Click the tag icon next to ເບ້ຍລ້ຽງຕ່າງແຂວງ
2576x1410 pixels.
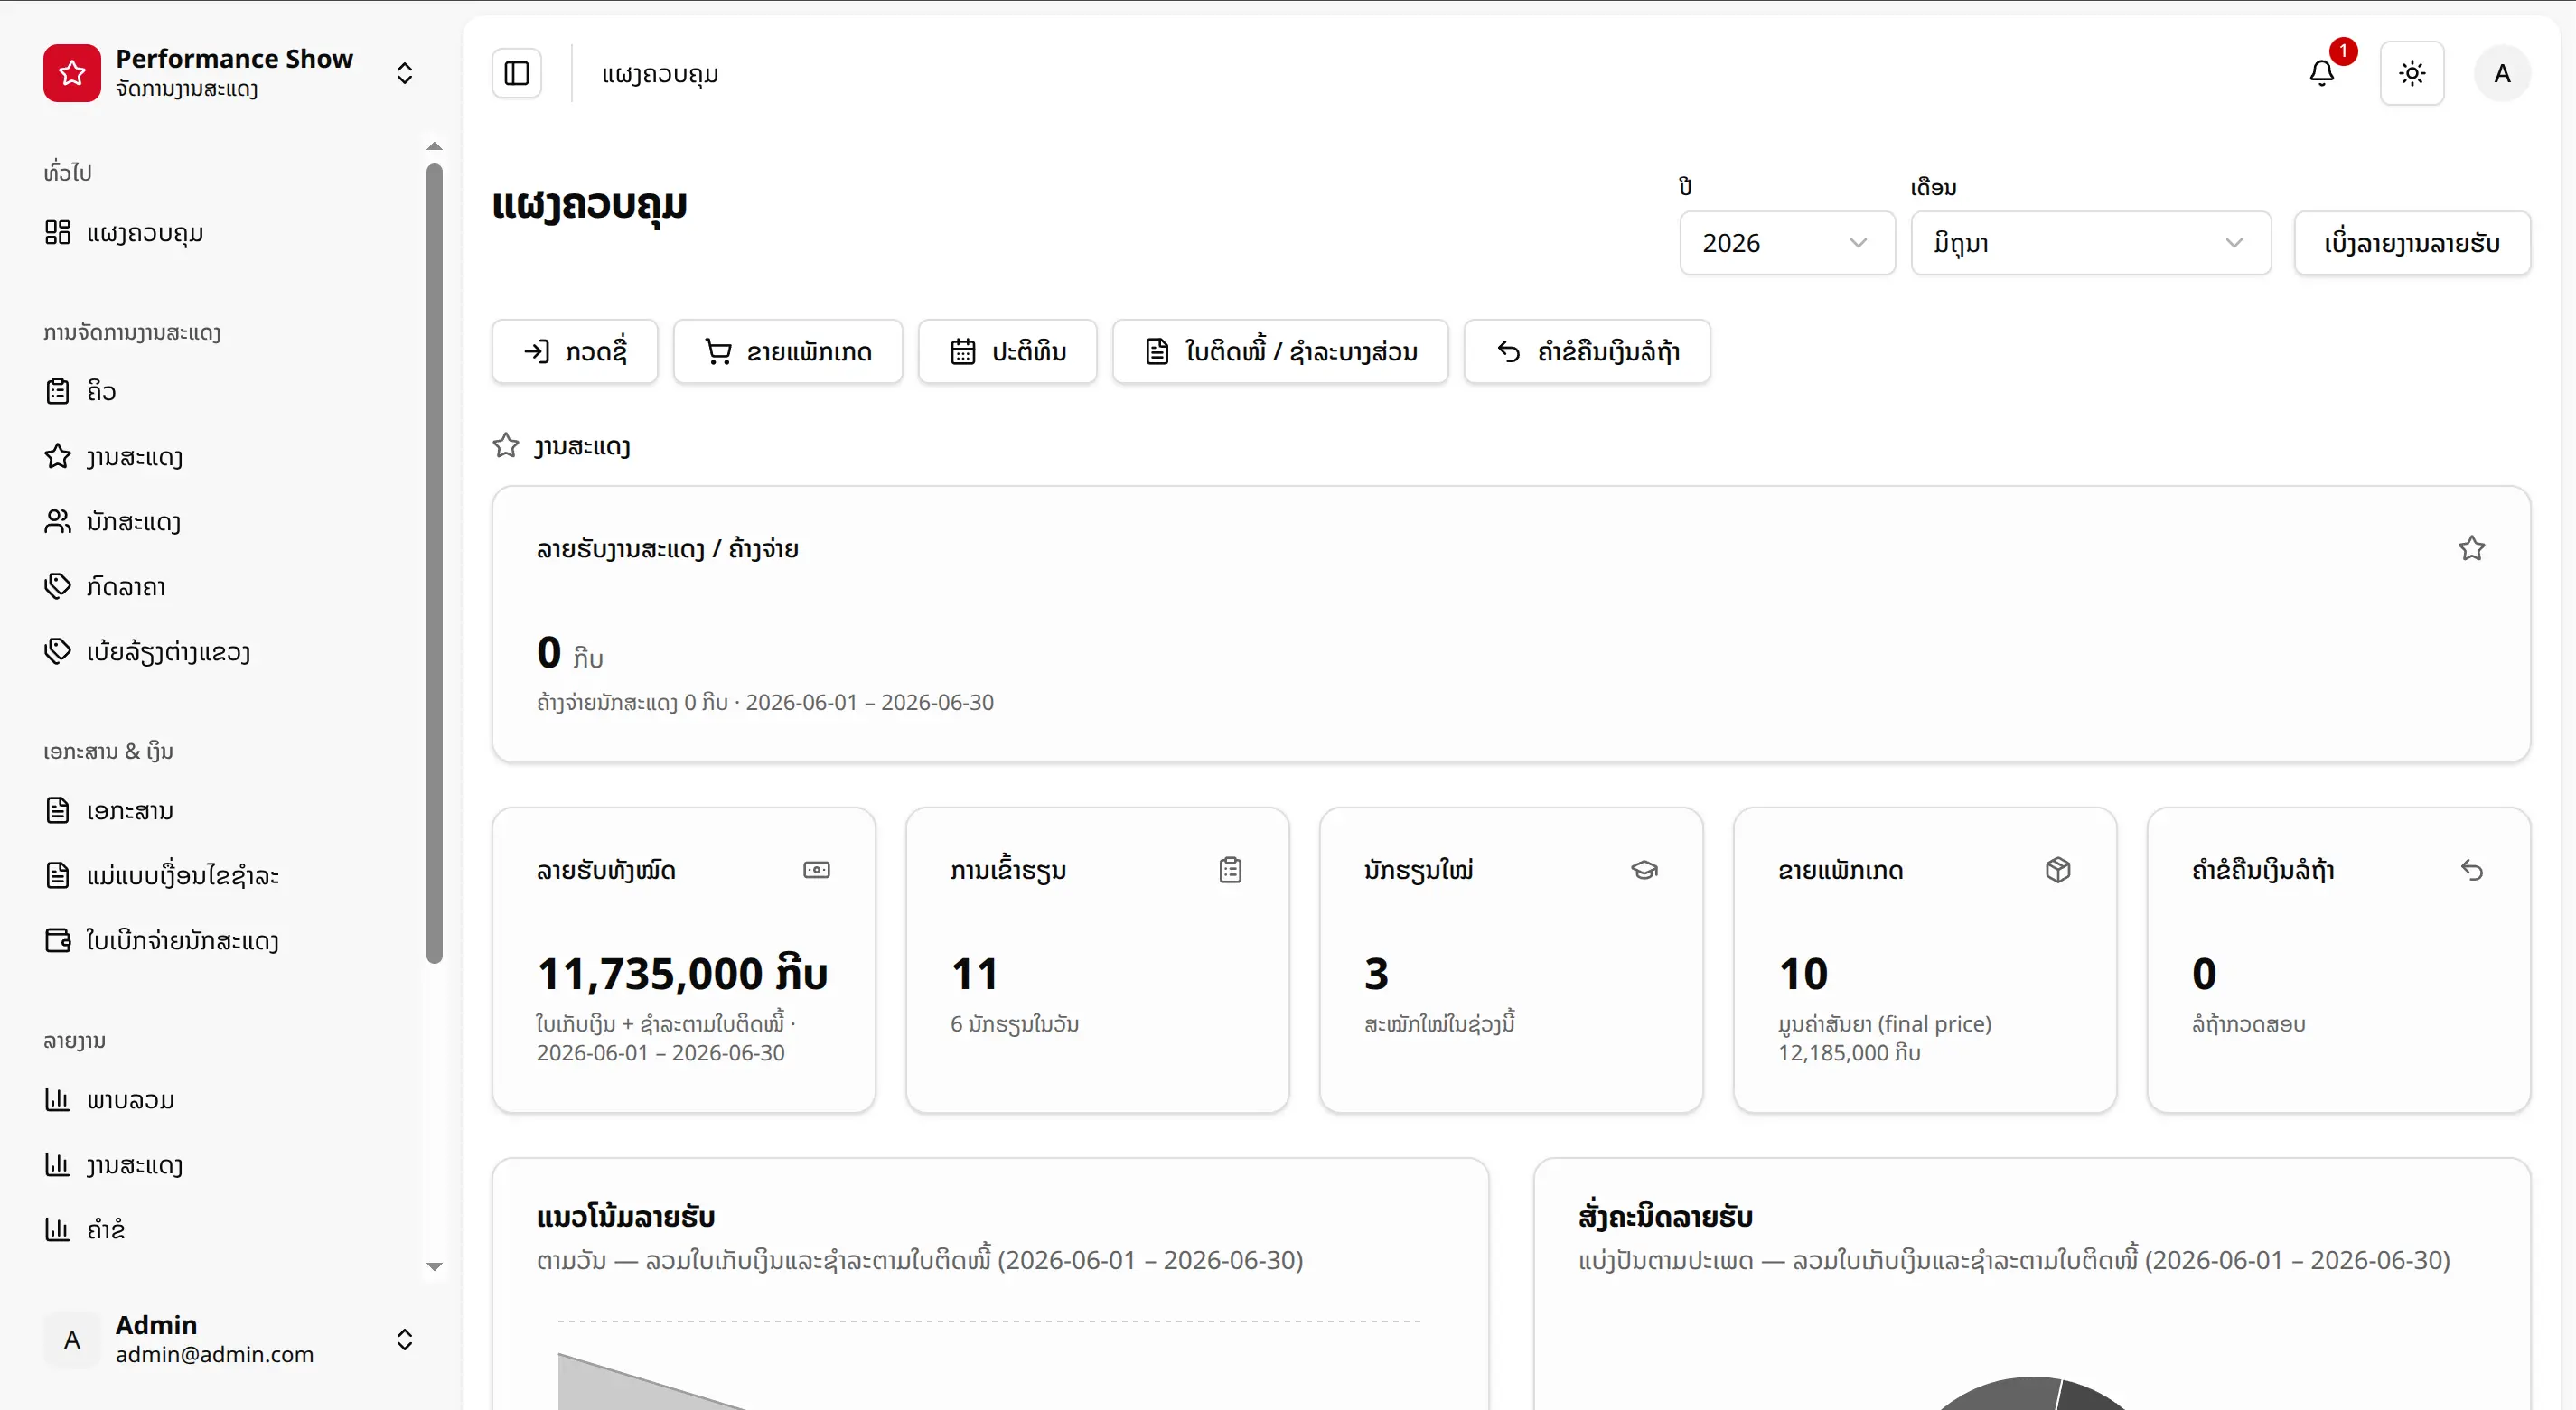tap(58, 651)
